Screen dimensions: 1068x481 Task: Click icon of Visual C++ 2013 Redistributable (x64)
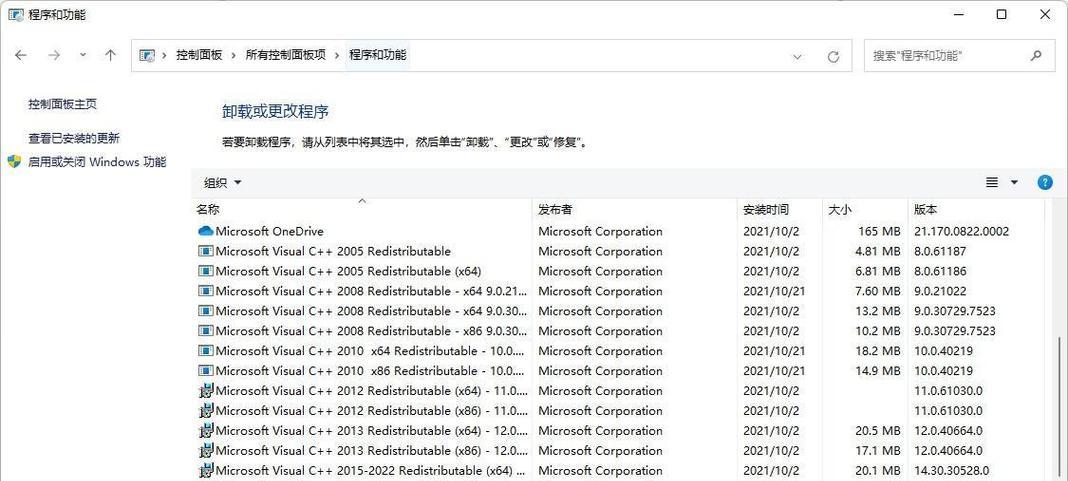206,431
